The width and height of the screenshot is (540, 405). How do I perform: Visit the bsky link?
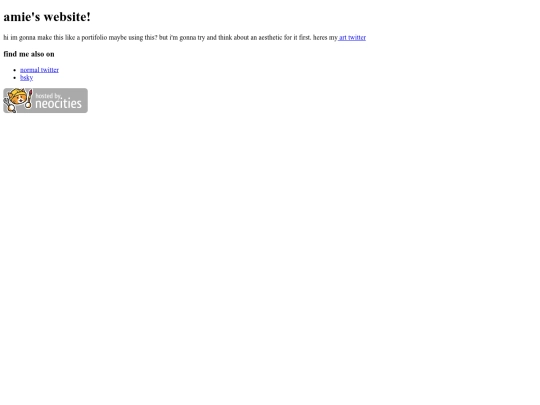coord(27,78)
